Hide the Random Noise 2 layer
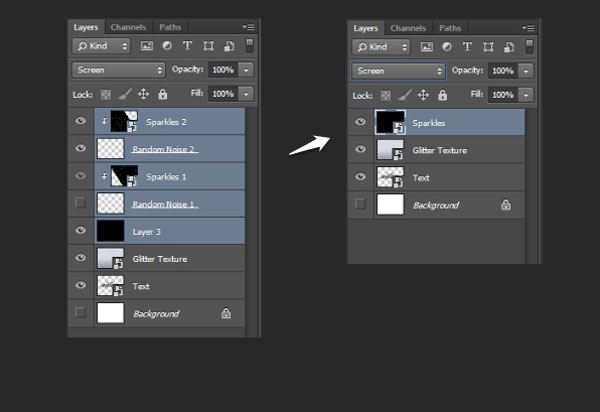The width and height of the screenshot is (600, 412). point(80,148)
